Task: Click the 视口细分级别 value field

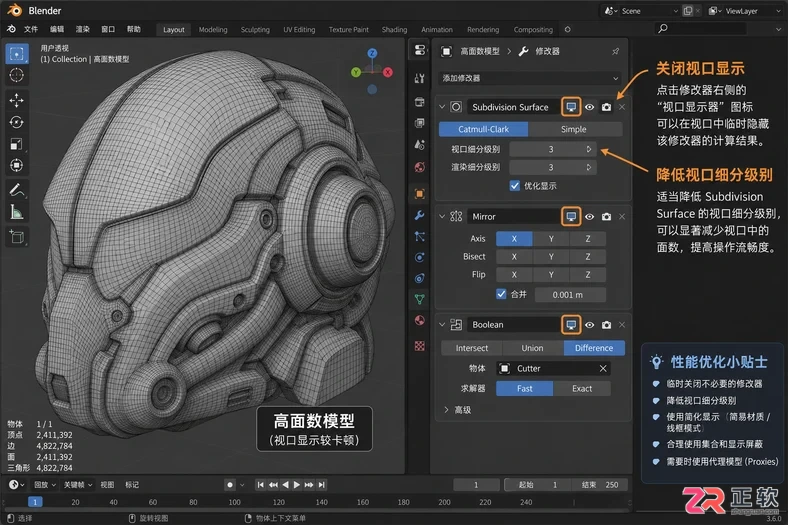Action: [552, 149]
